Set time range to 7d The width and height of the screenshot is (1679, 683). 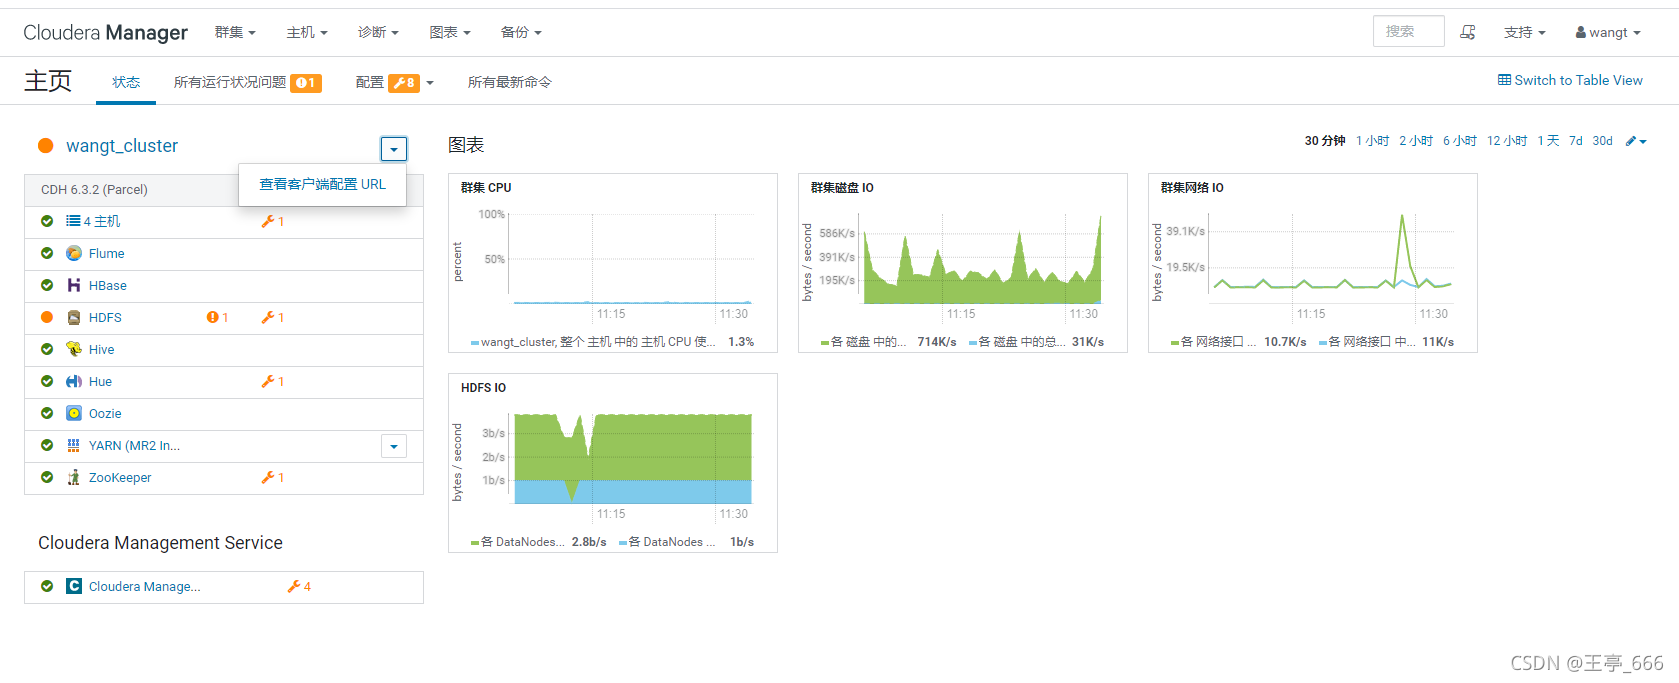pyautogui.click(x=1576, y=141)
